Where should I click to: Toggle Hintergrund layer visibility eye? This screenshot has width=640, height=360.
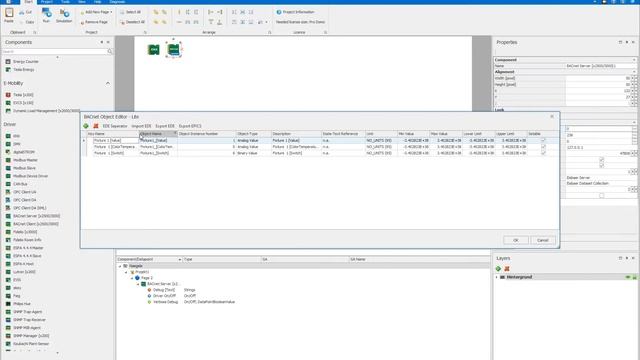pyautogui.click(x=628, y=277)
